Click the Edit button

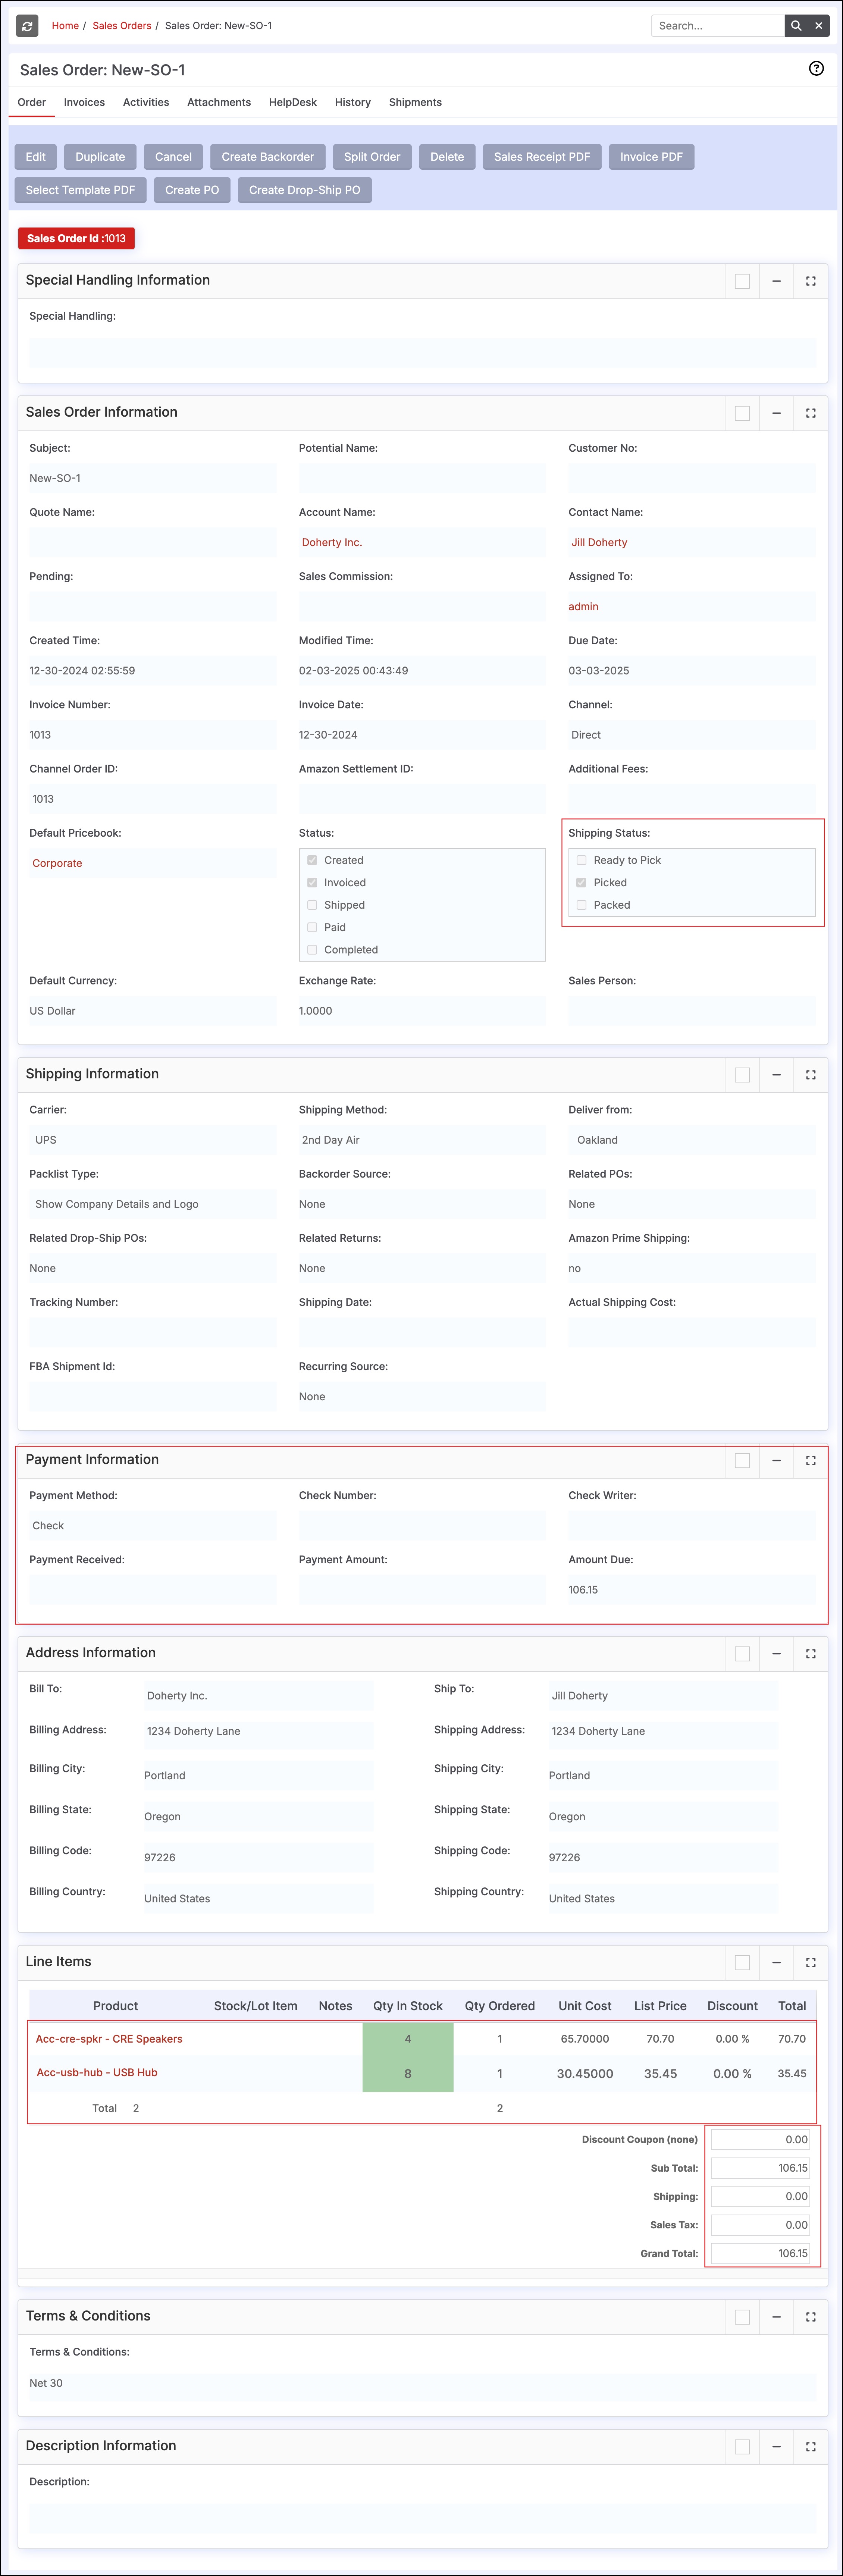tap(36, 157)
